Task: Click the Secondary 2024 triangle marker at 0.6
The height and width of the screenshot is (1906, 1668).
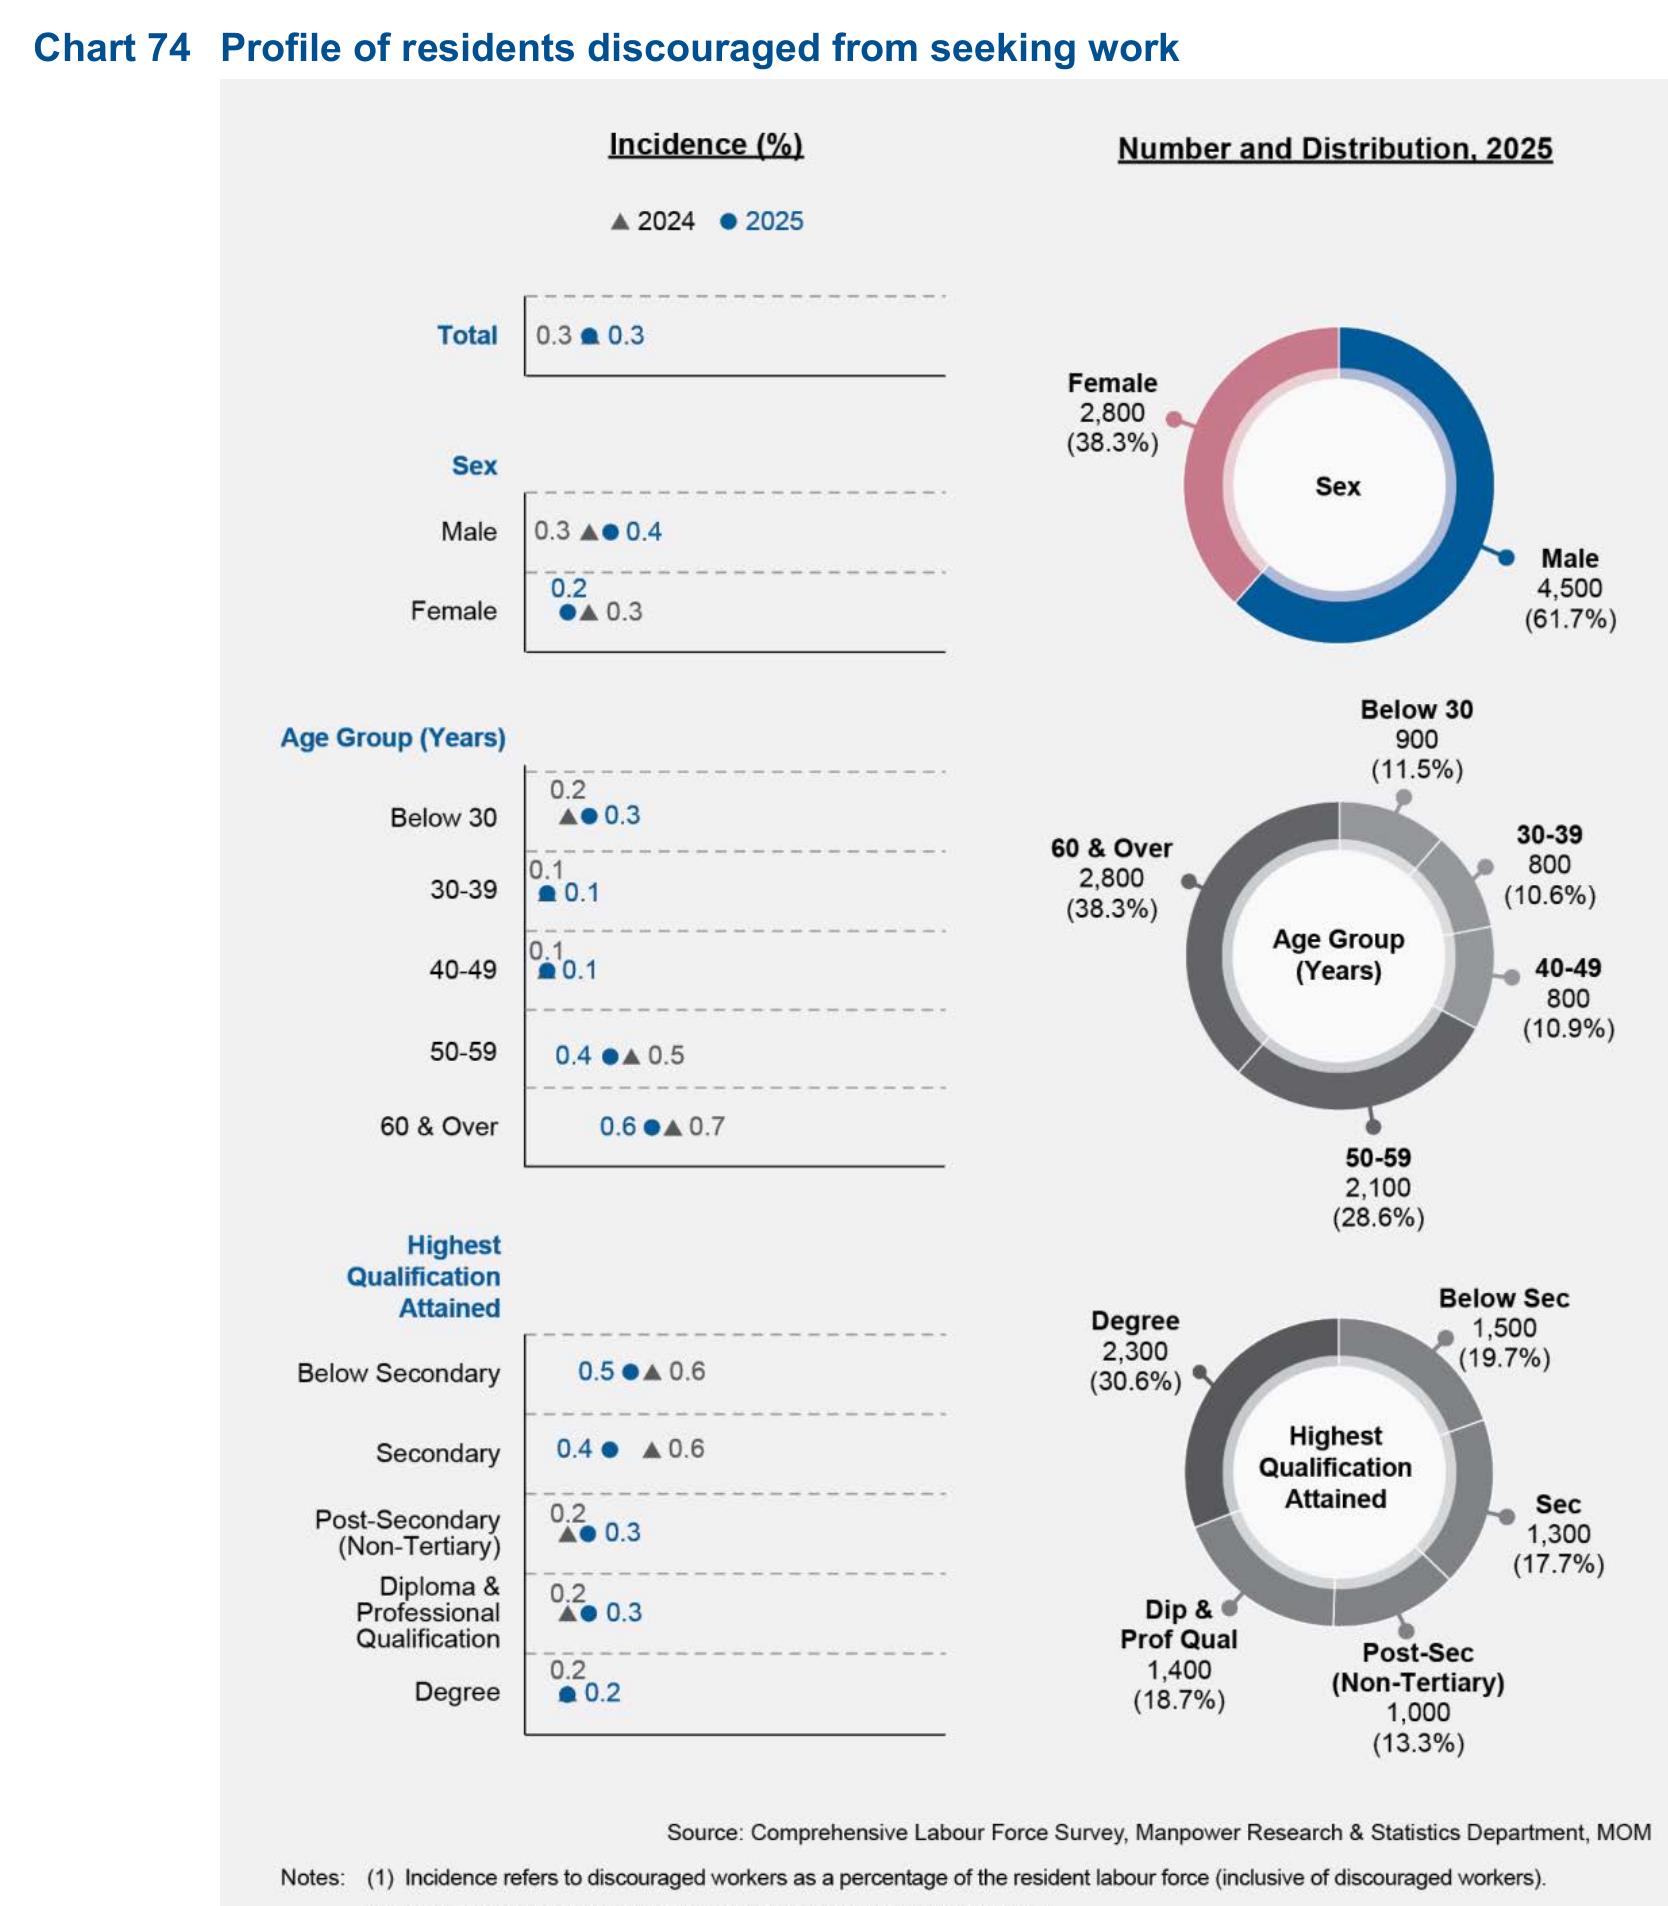Action: pos(651,1449)
